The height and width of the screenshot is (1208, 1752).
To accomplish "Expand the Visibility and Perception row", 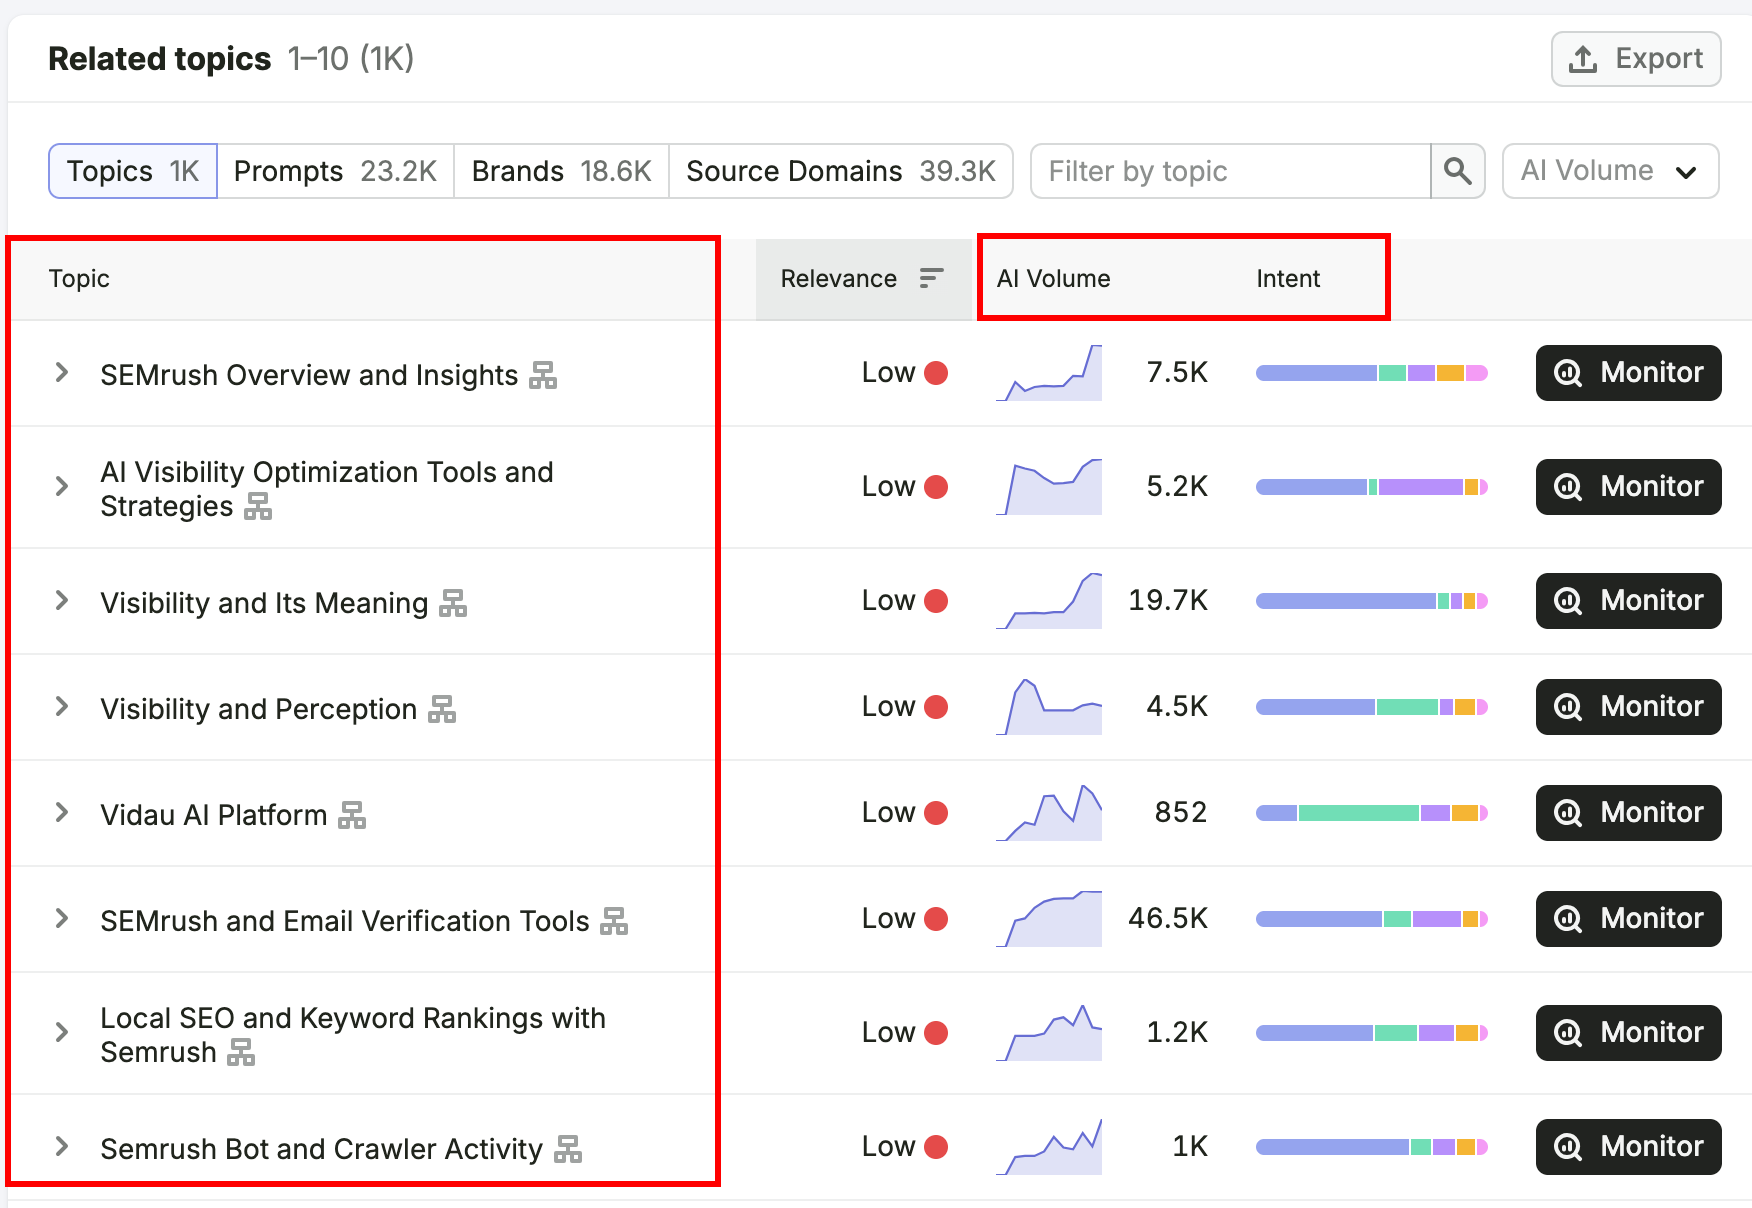I will click(62, 707).
